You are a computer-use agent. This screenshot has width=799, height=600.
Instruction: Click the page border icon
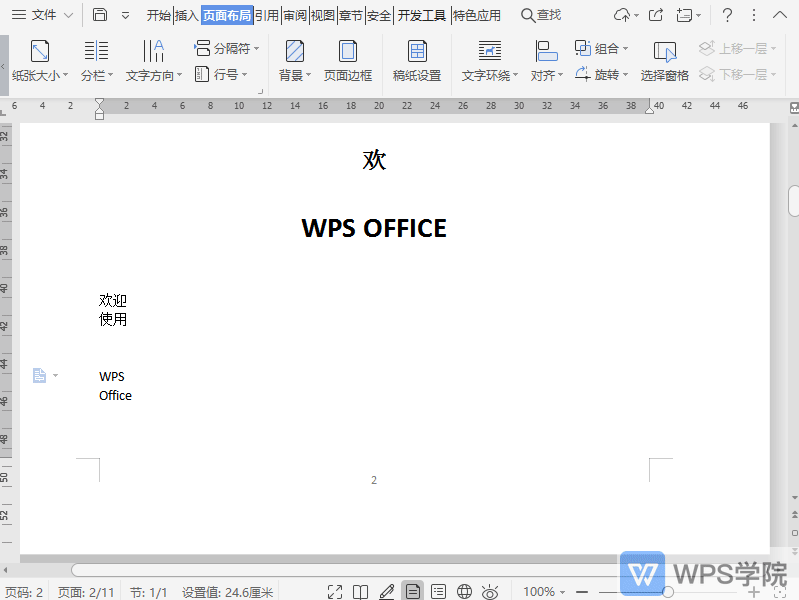tap(347, 61)
